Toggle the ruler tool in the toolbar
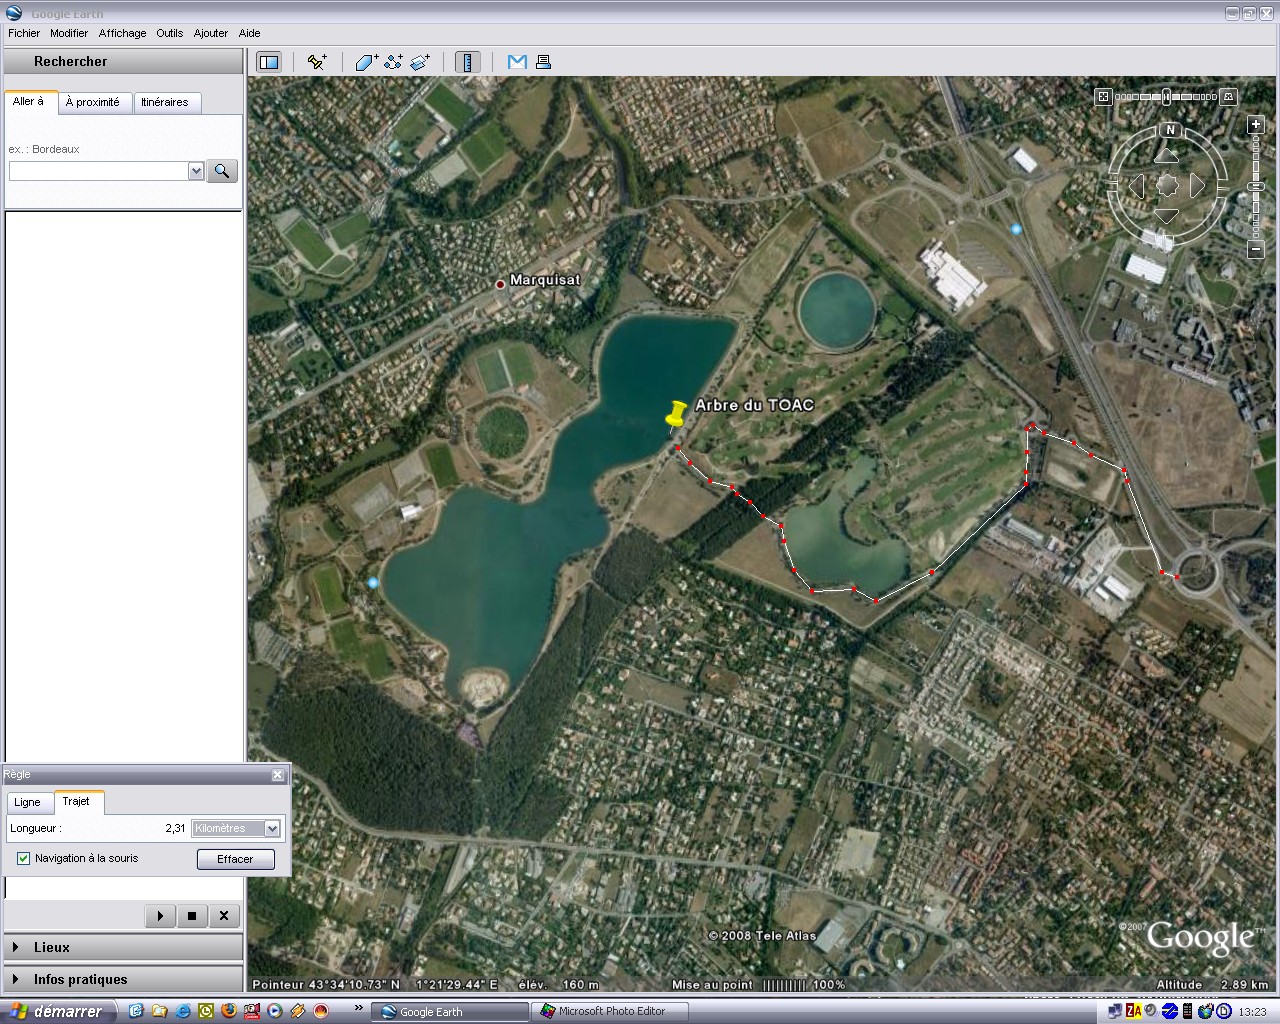The image size is (1280, 1024). pos(468,62)
